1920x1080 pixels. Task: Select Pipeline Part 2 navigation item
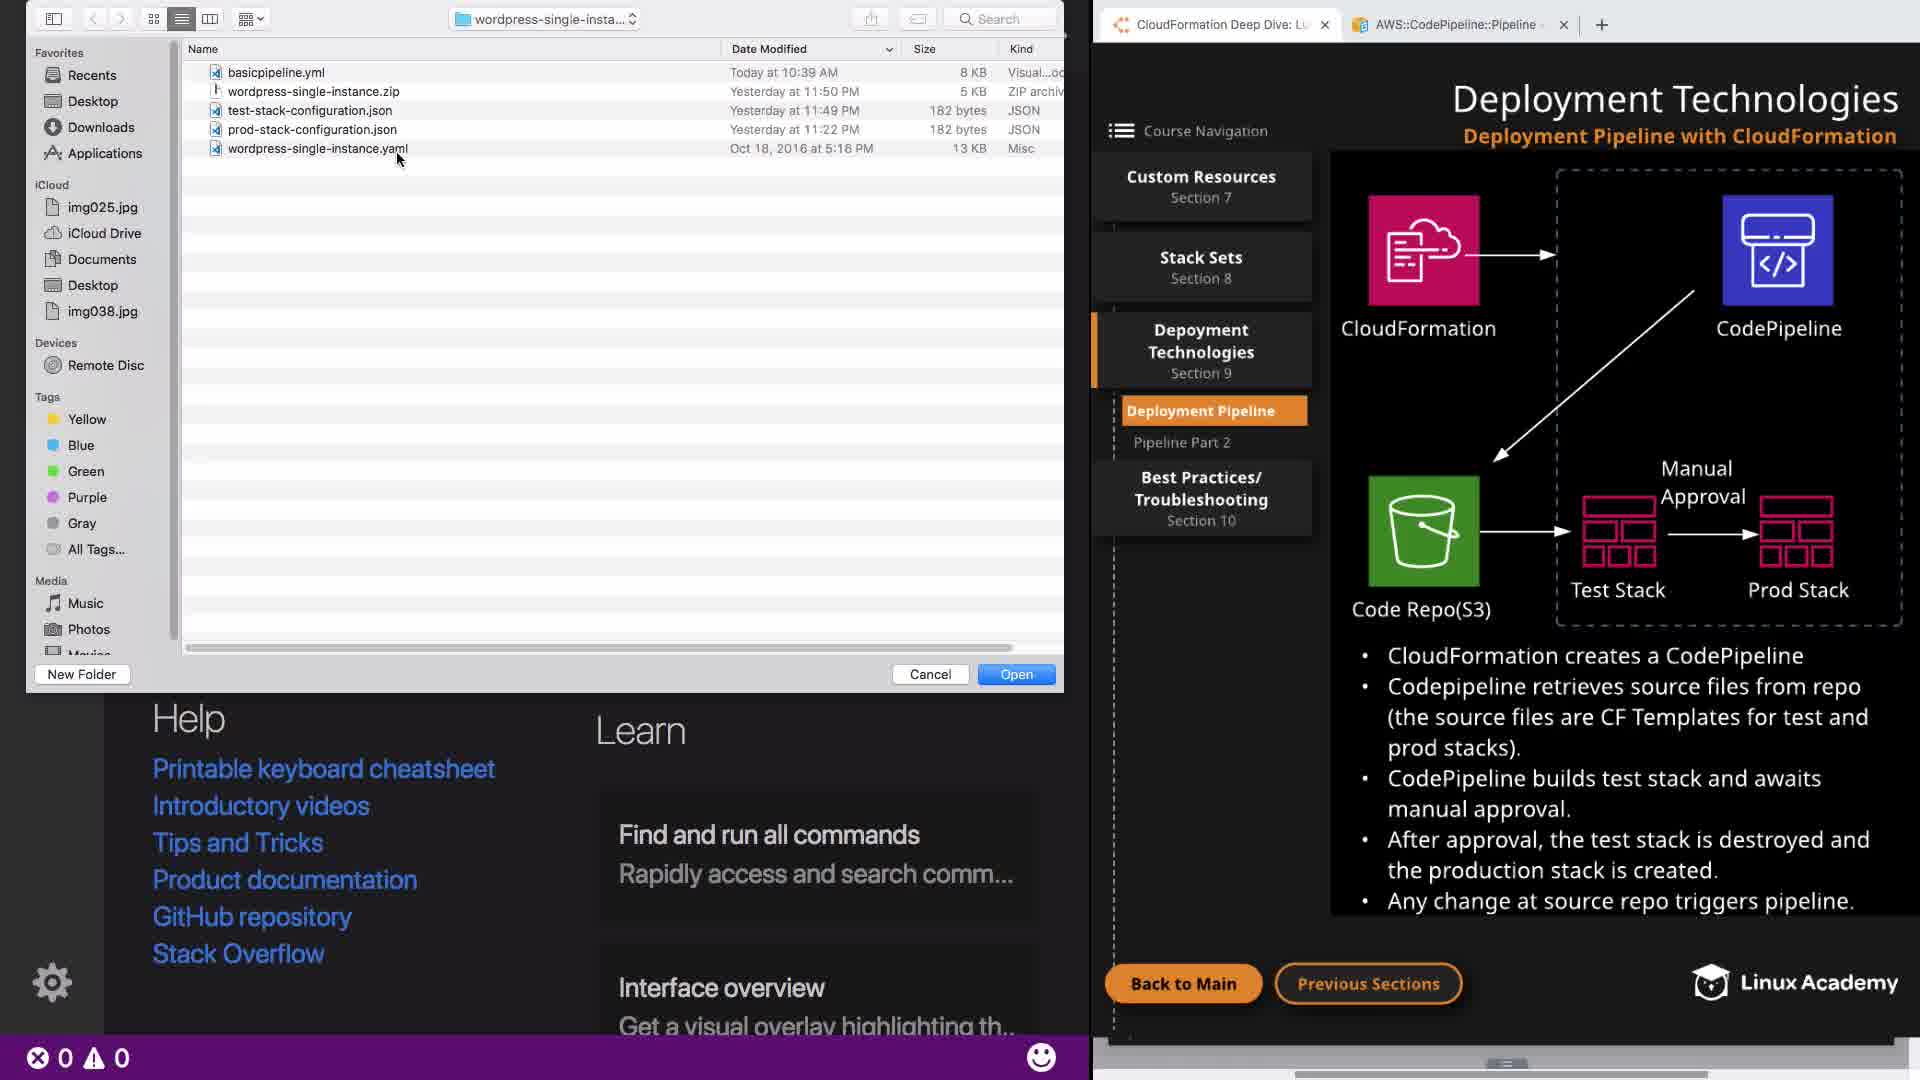[1181, 442]
